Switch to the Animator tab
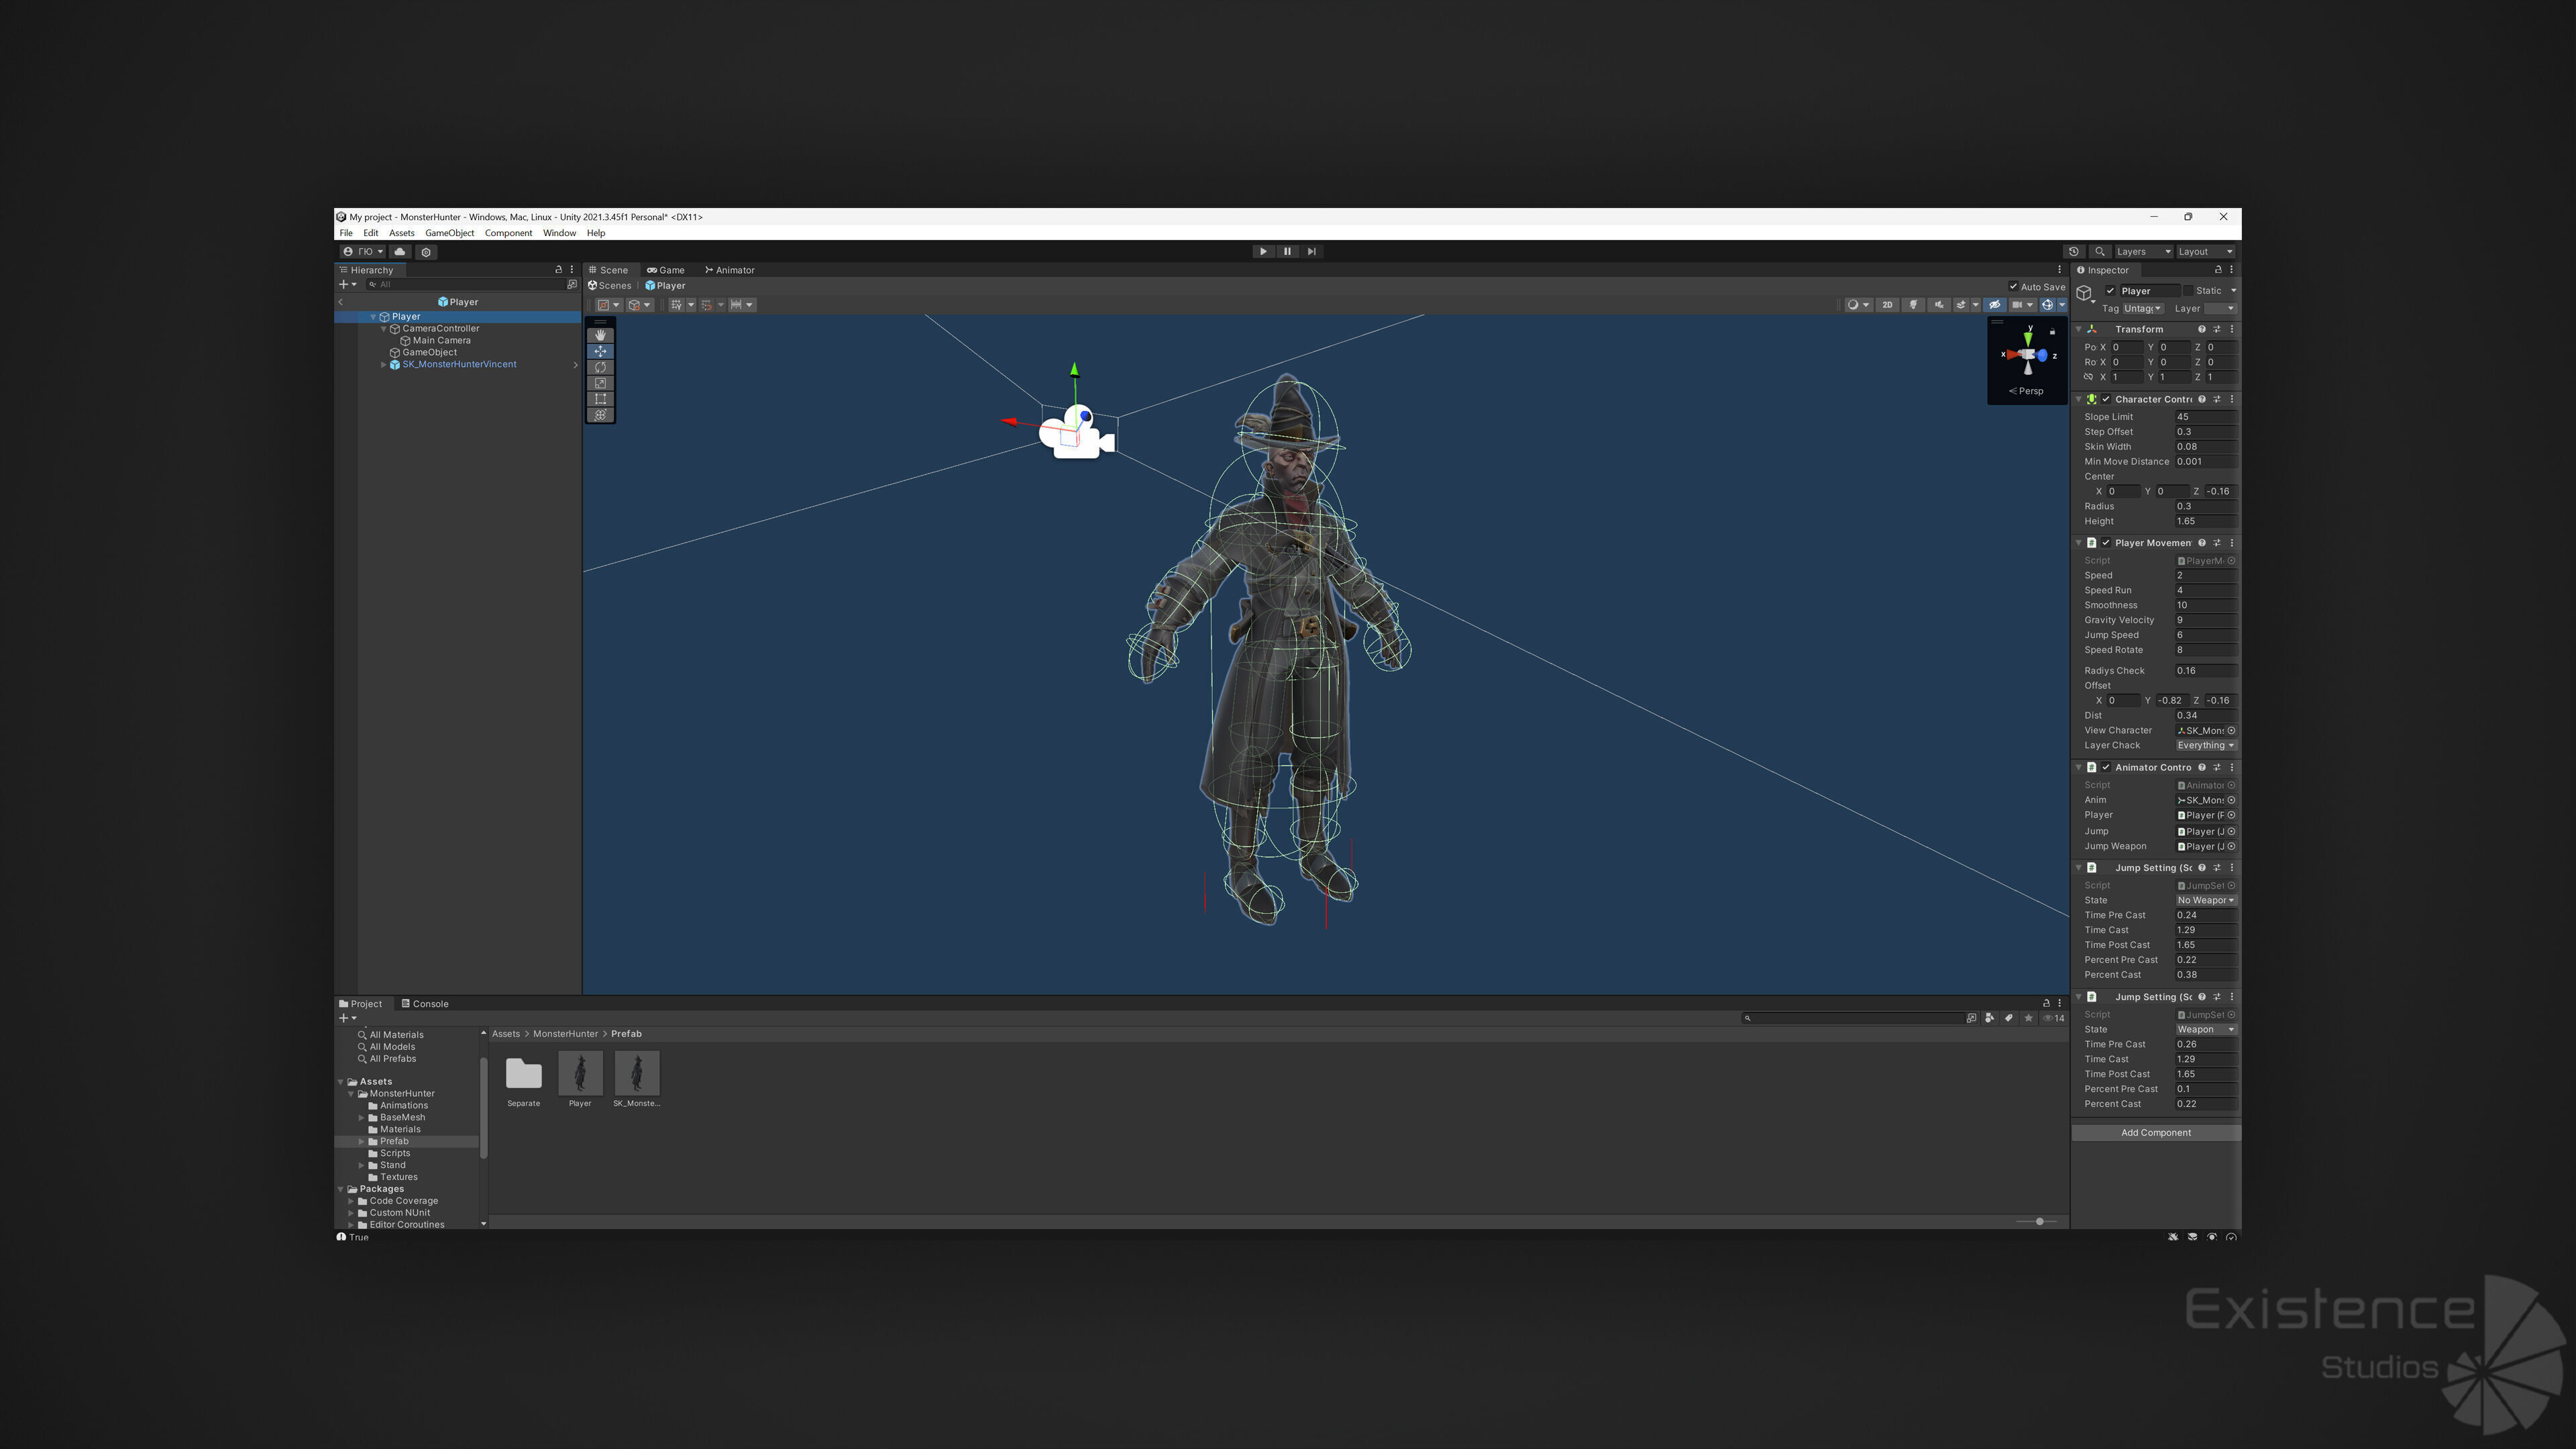The height and width of the screenshot is (1449, 2576). click(x=729, y=270)
